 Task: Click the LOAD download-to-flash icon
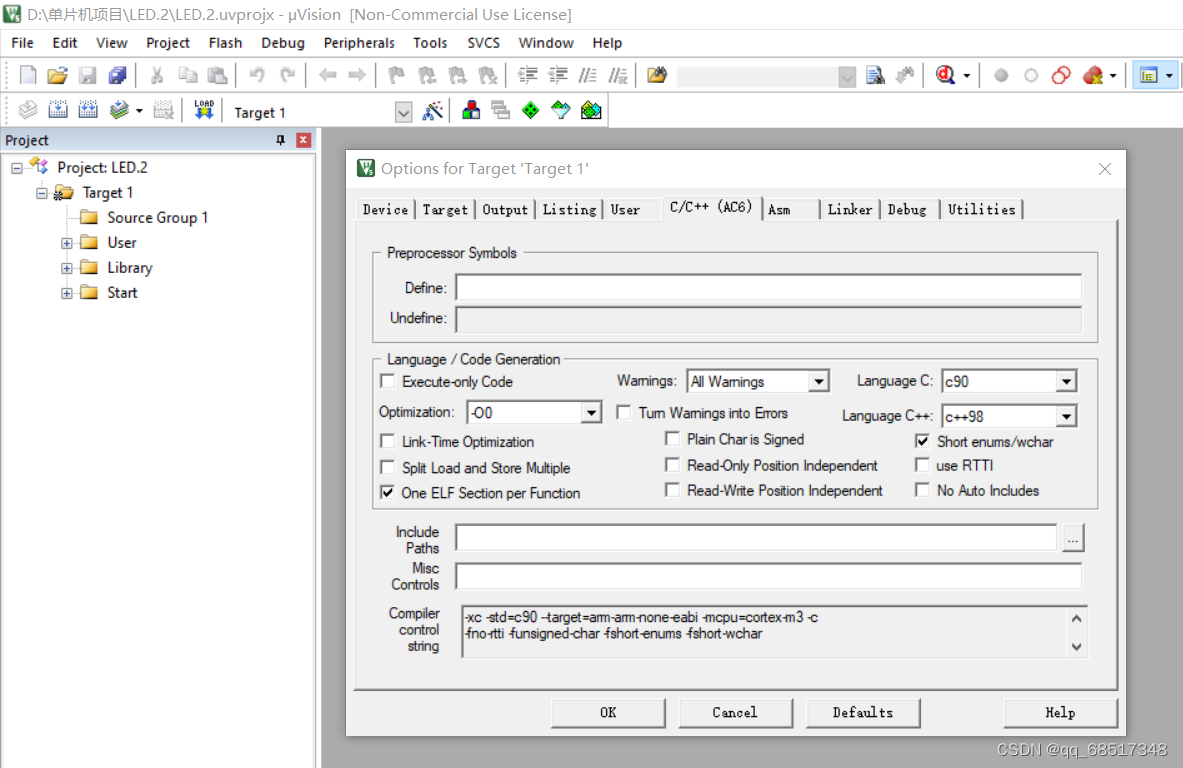(x=204, y=111)
